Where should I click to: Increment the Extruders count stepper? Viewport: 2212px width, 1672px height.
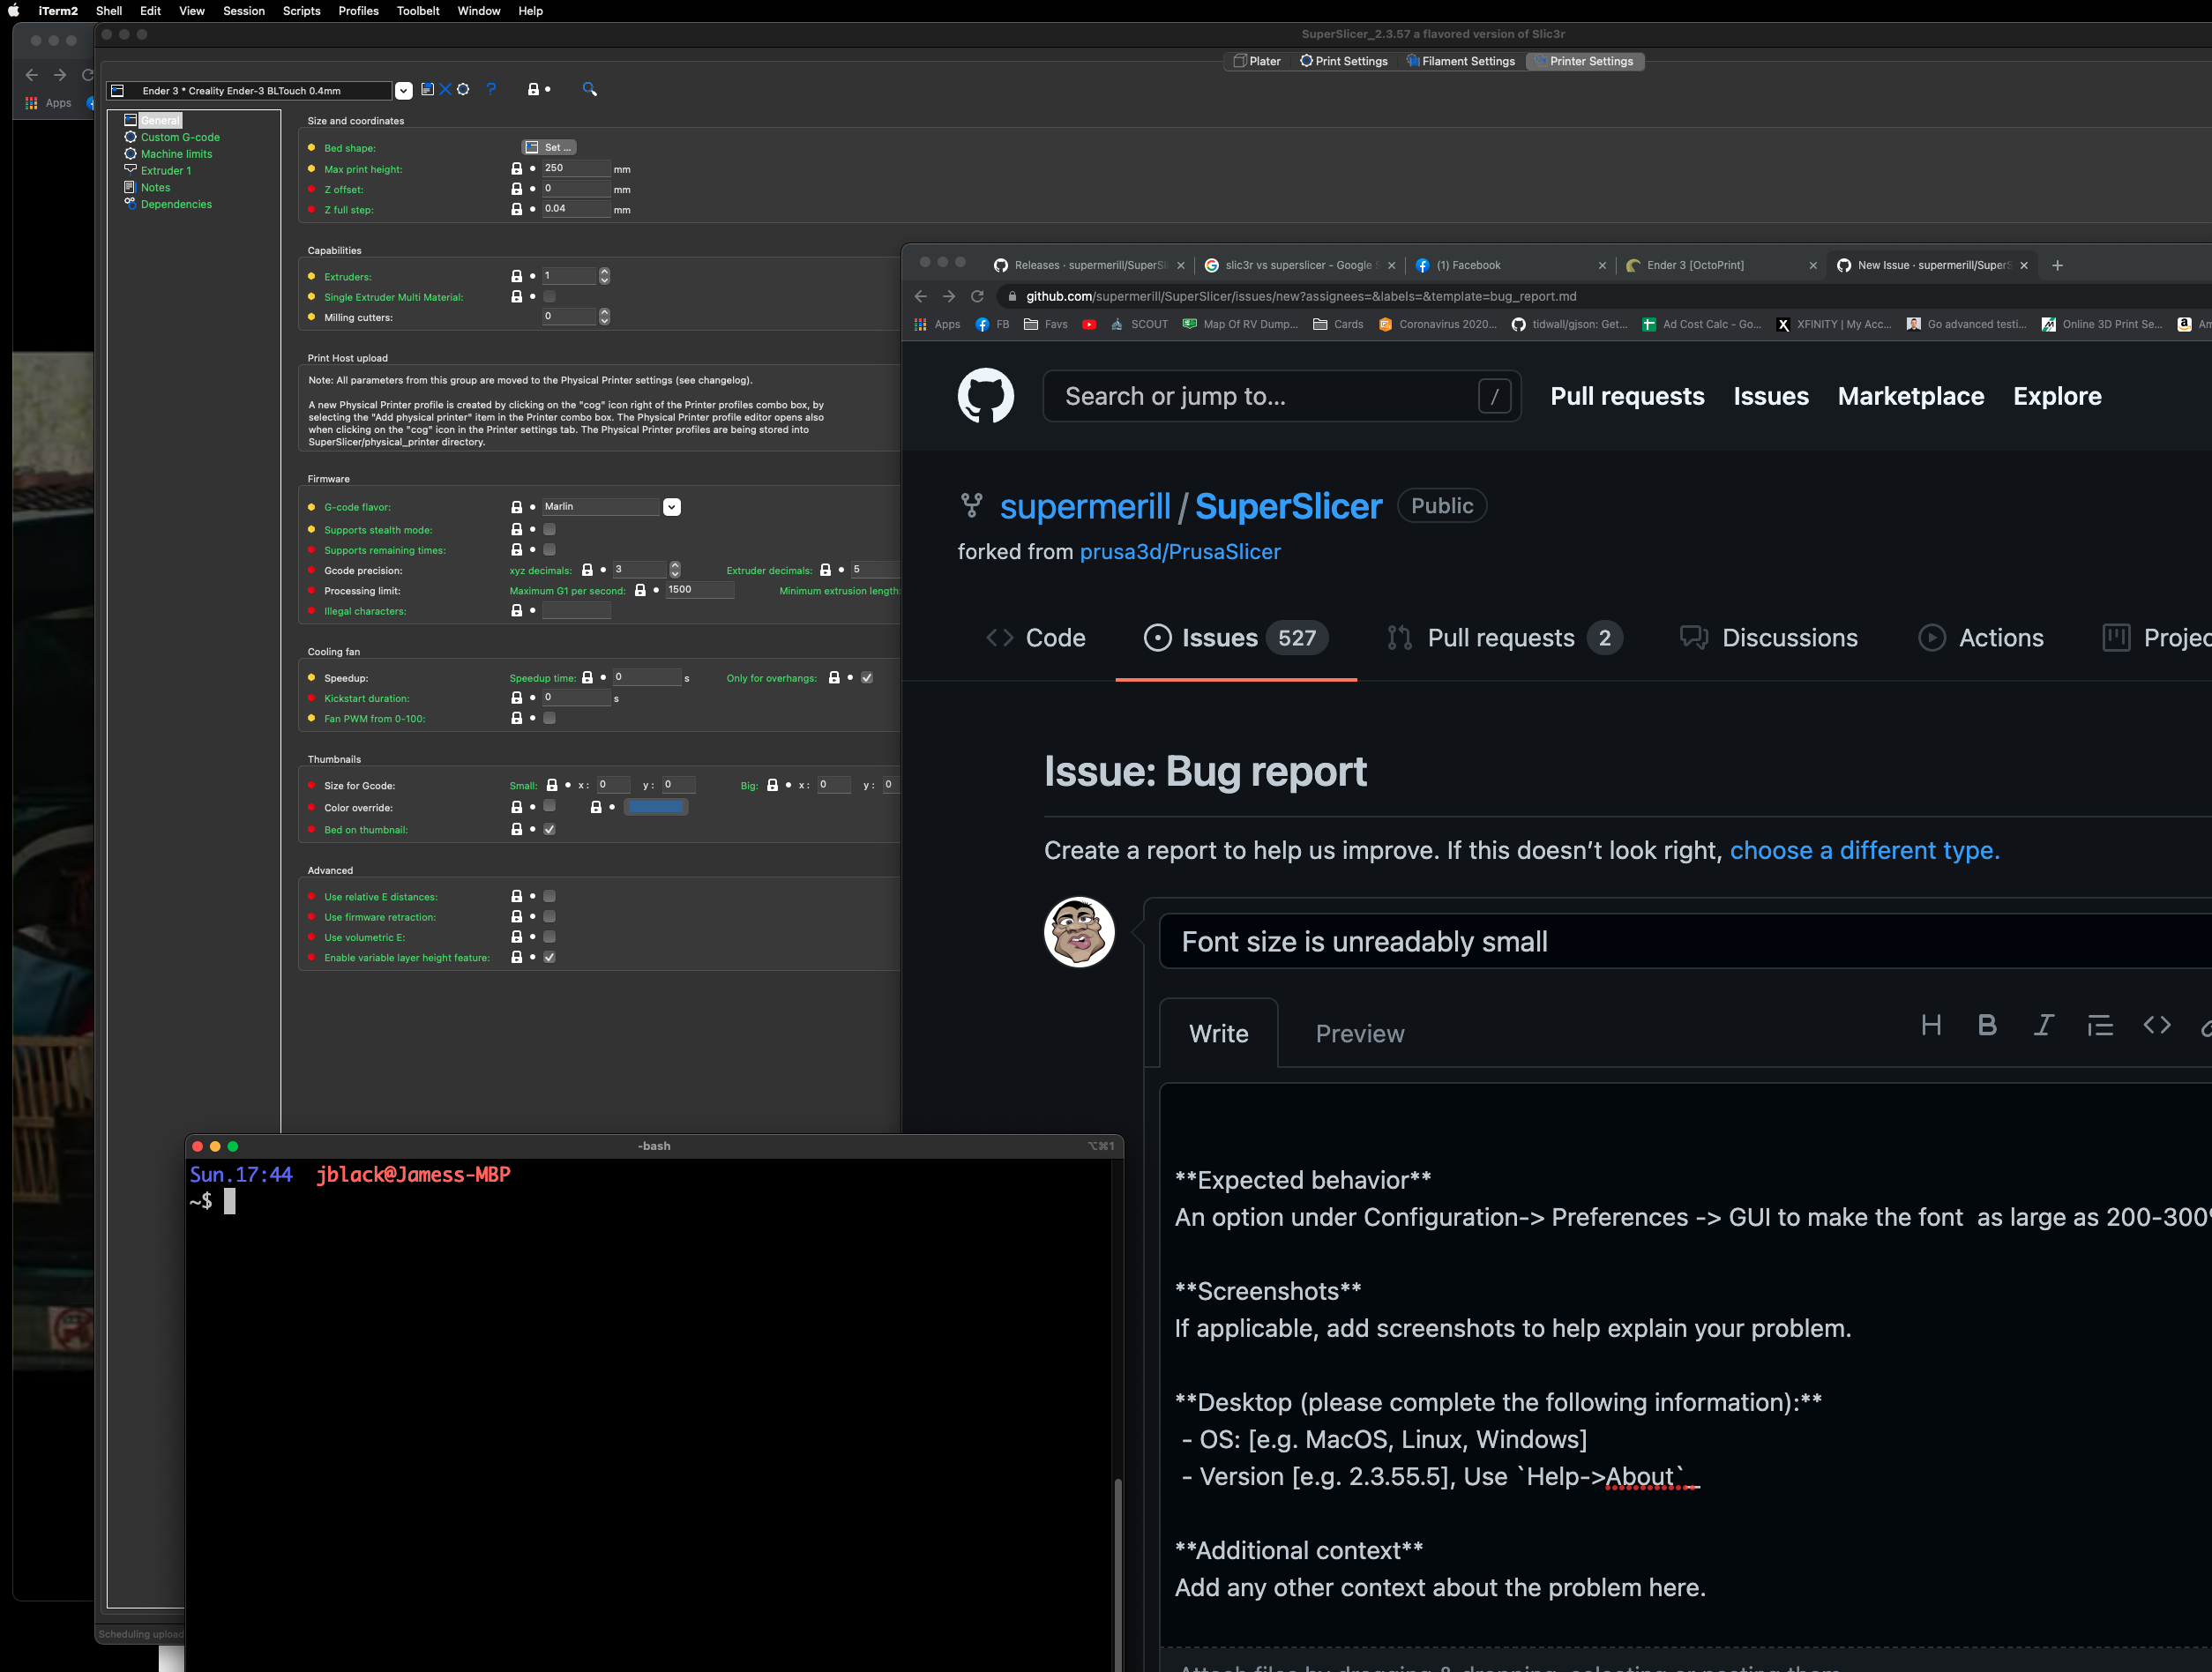click(604, 272)
